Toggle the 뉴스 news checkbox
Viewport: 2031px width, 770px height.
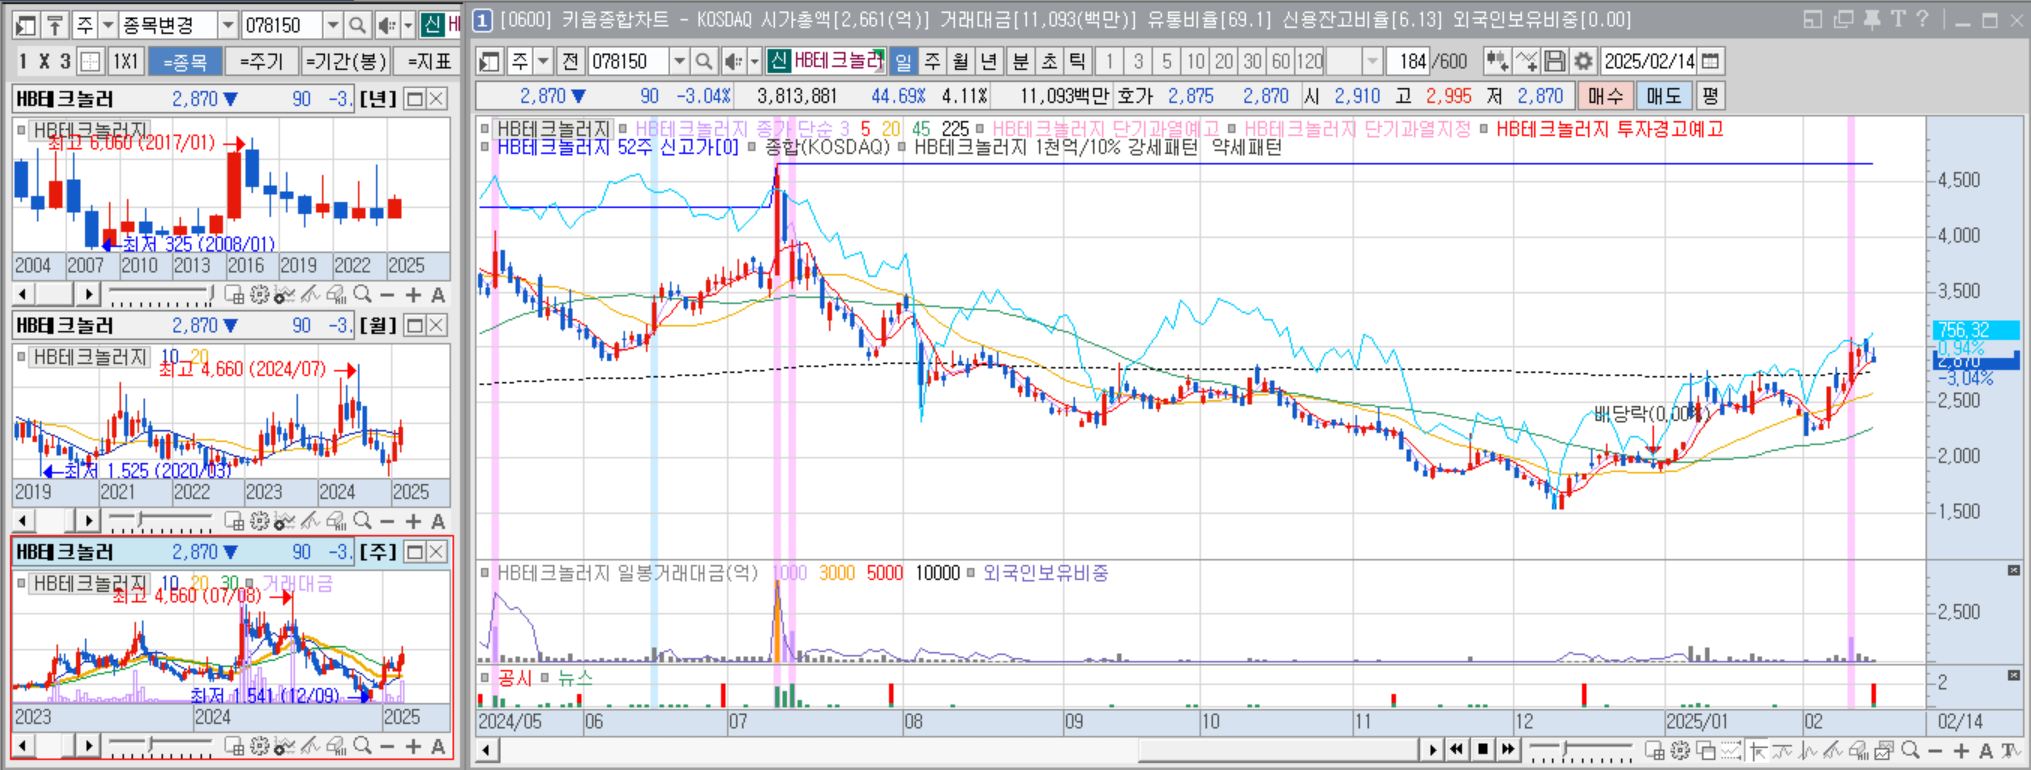pyautogui.click(x=545, y=678)
